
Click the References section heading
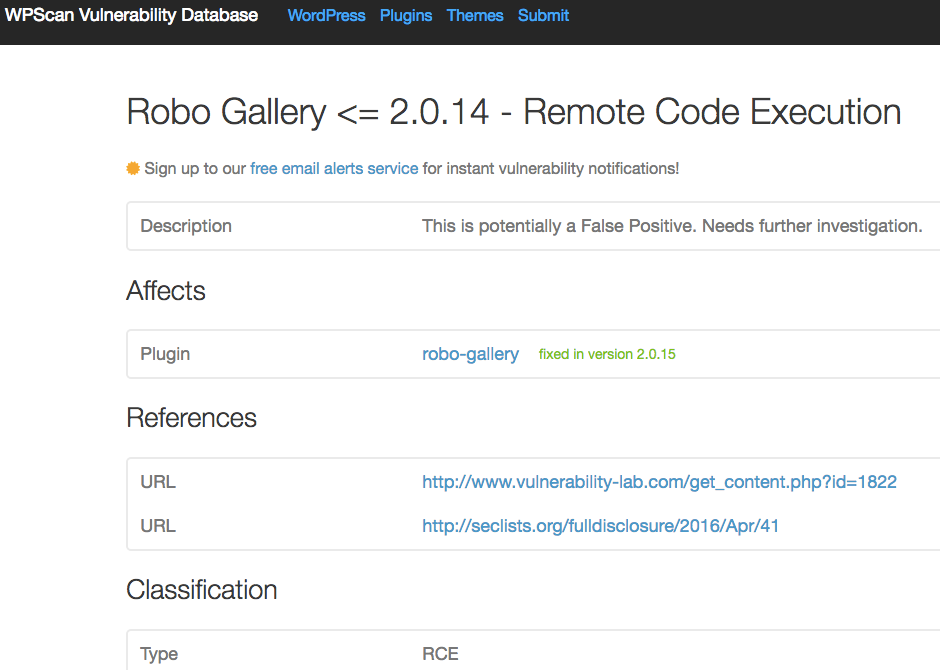pos(191,418)
